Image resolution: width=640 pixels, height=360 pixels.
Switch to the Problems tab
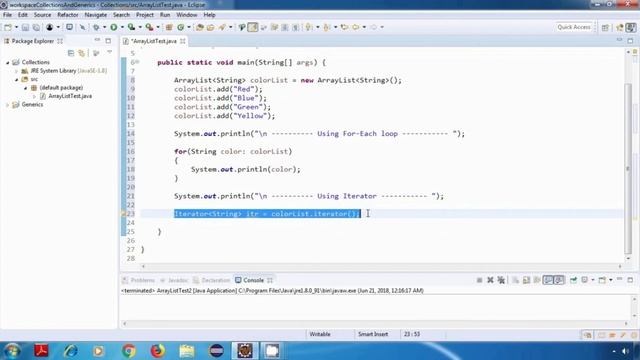139,280
